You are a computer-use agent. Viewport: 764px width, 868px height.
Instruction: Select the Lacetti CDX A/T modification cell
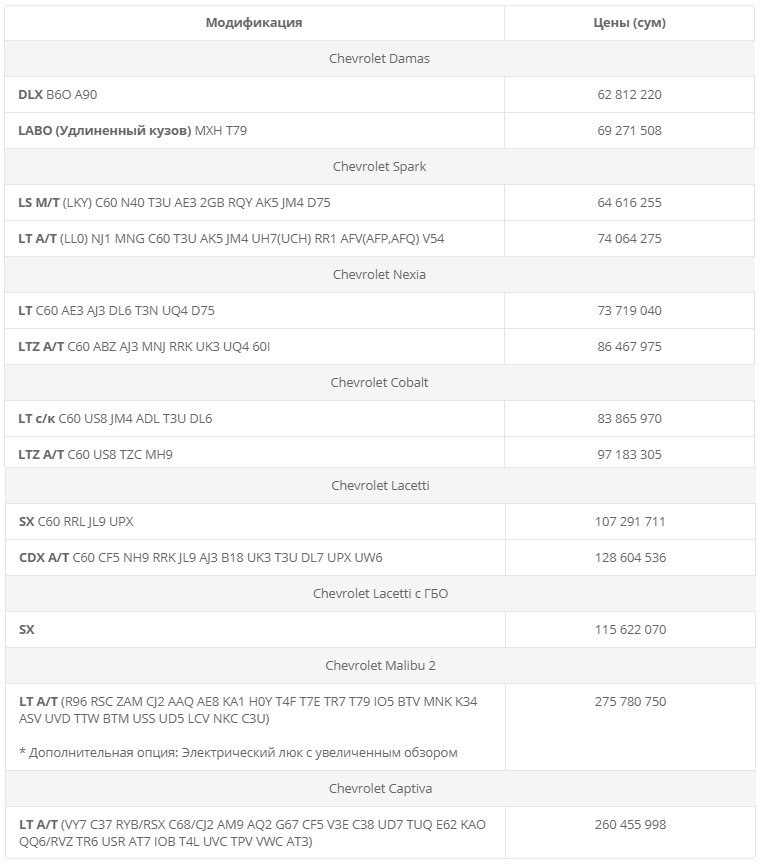(x=200, y=557)
